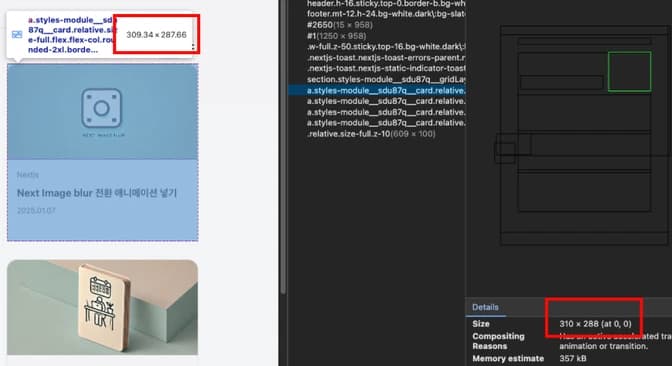Click the Memory estimate value 357 kB
672x366 pixels.
click(x=573, y=359)
